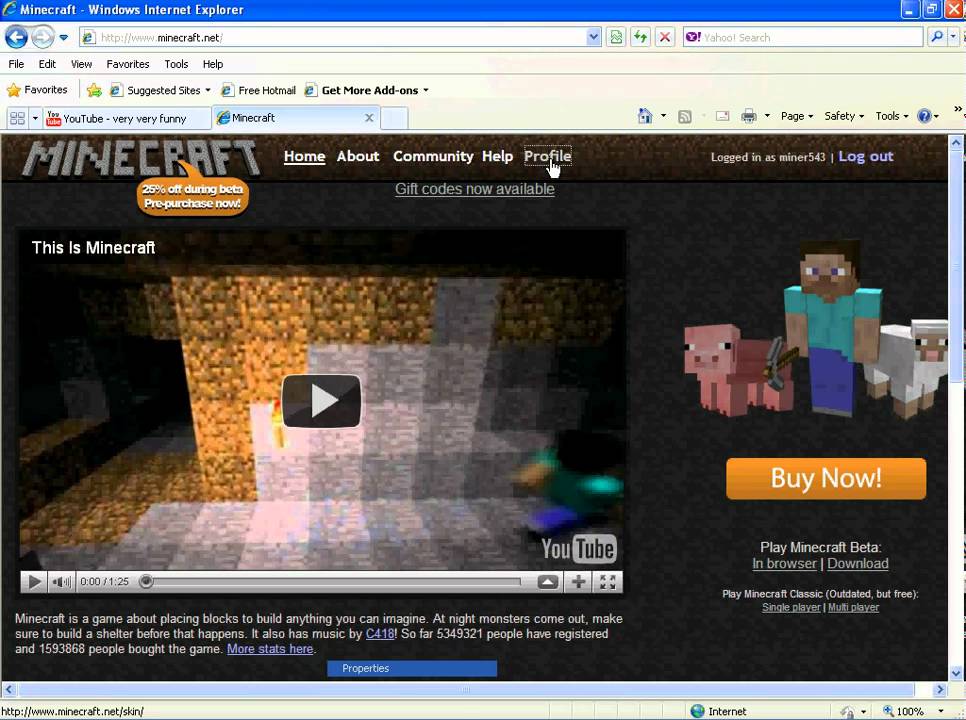Go to the Home site link
Image resolution: width=966 pixels, height=720 pixels.
[x=304, y=156]
